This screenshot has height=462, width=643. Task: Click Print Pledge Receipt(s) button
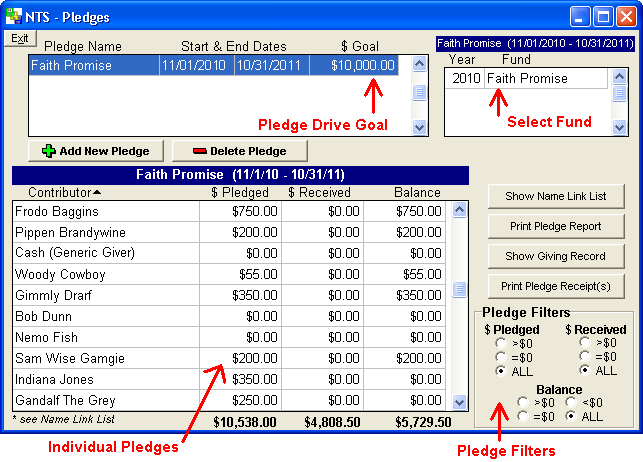556,286
